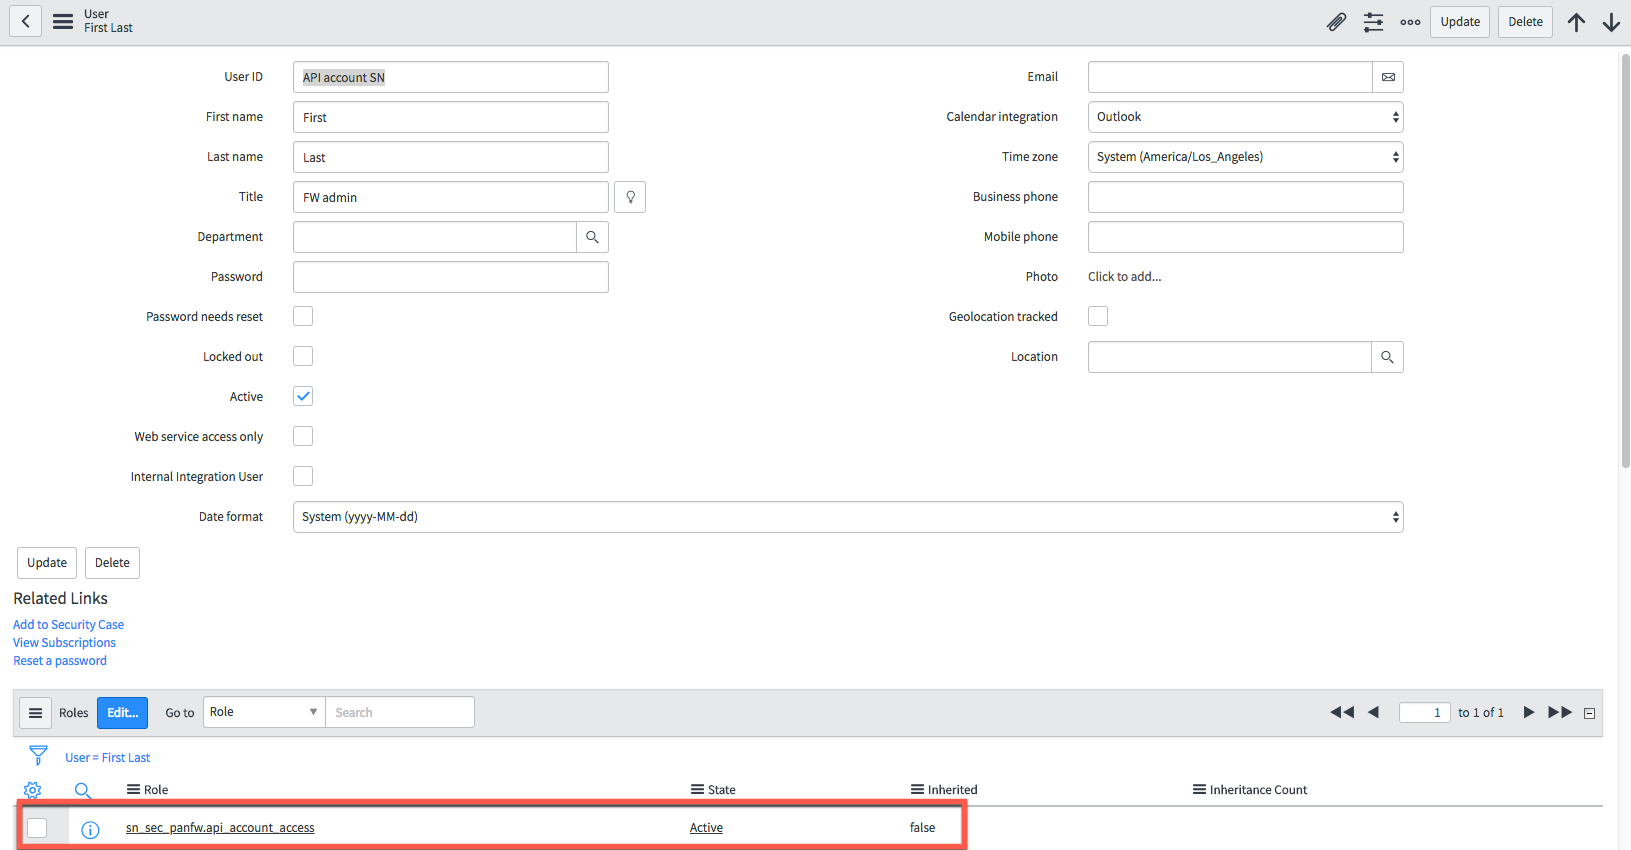Focus the Business phone field

pyautogui.click(x=1245, y=197)
